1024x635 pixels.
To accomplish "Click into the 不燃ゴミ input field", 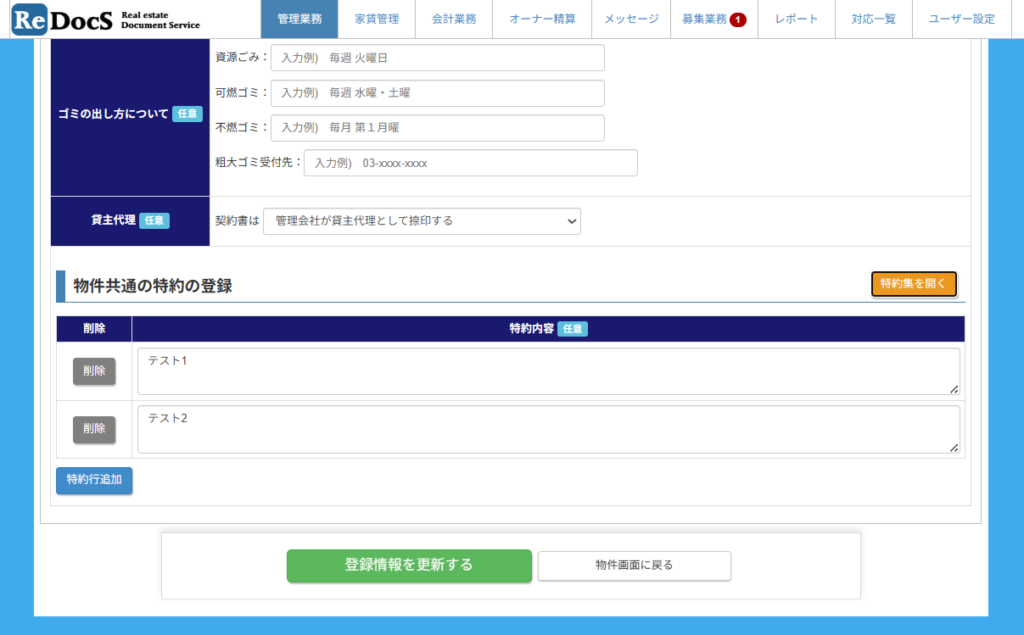I will tap(437, 128).
